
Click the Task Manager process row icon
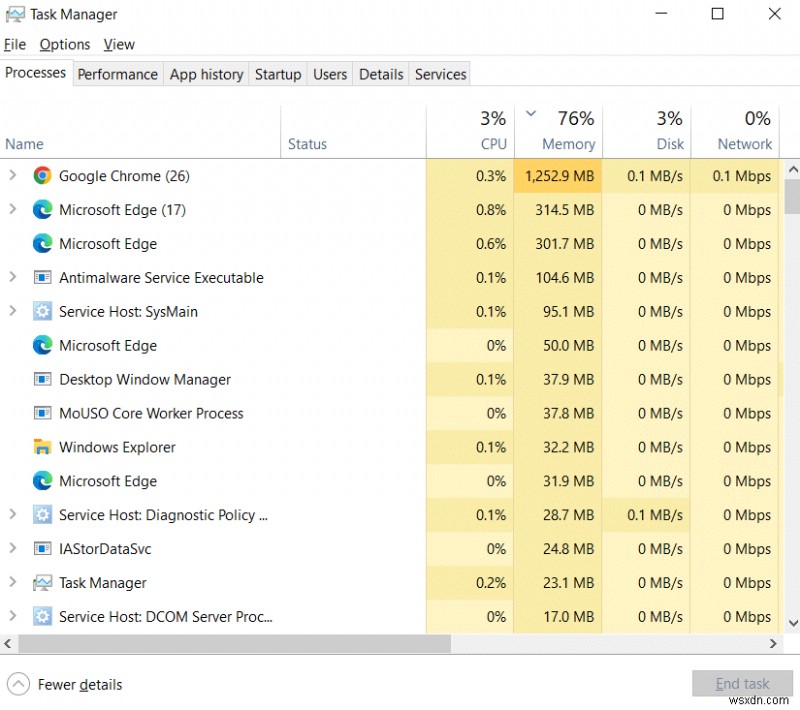coord(42,582)
